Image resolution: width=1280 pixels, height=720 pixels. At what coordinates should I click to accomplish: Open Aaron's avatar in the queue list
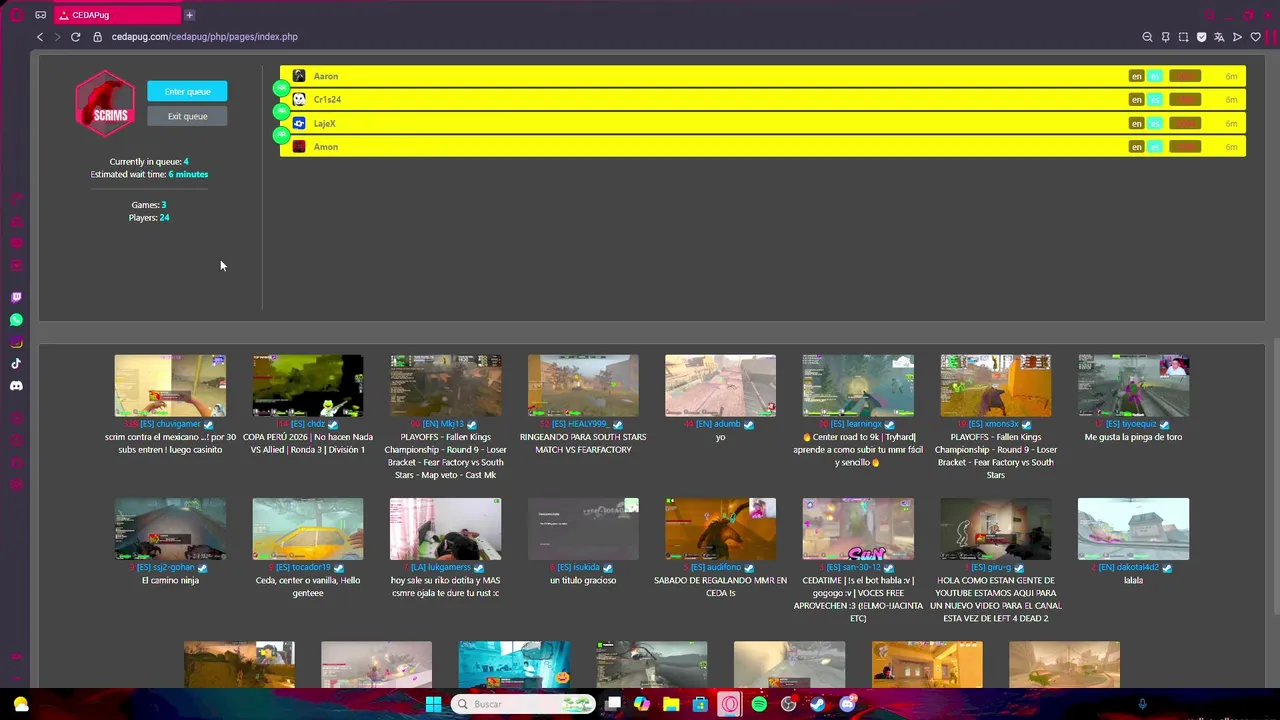(299, 76)
